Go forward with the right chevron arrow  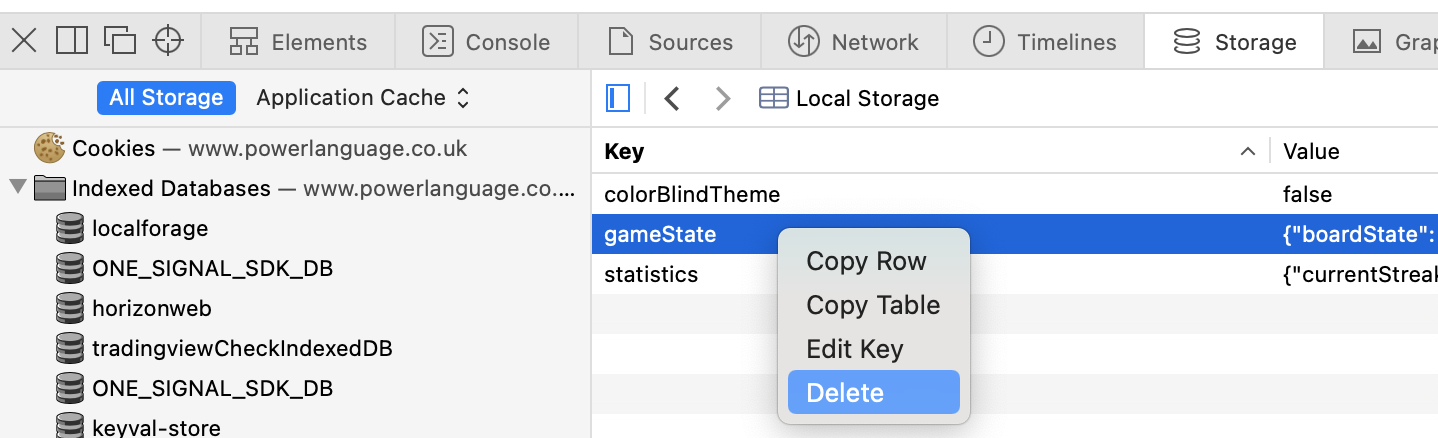click(x=723, y=98)
